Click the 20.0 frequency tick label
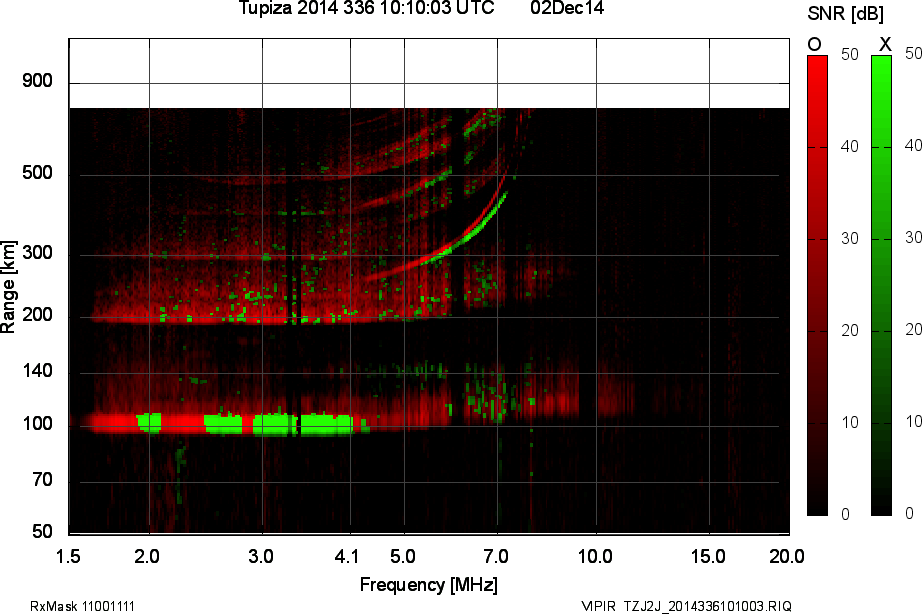 (786, 554)
